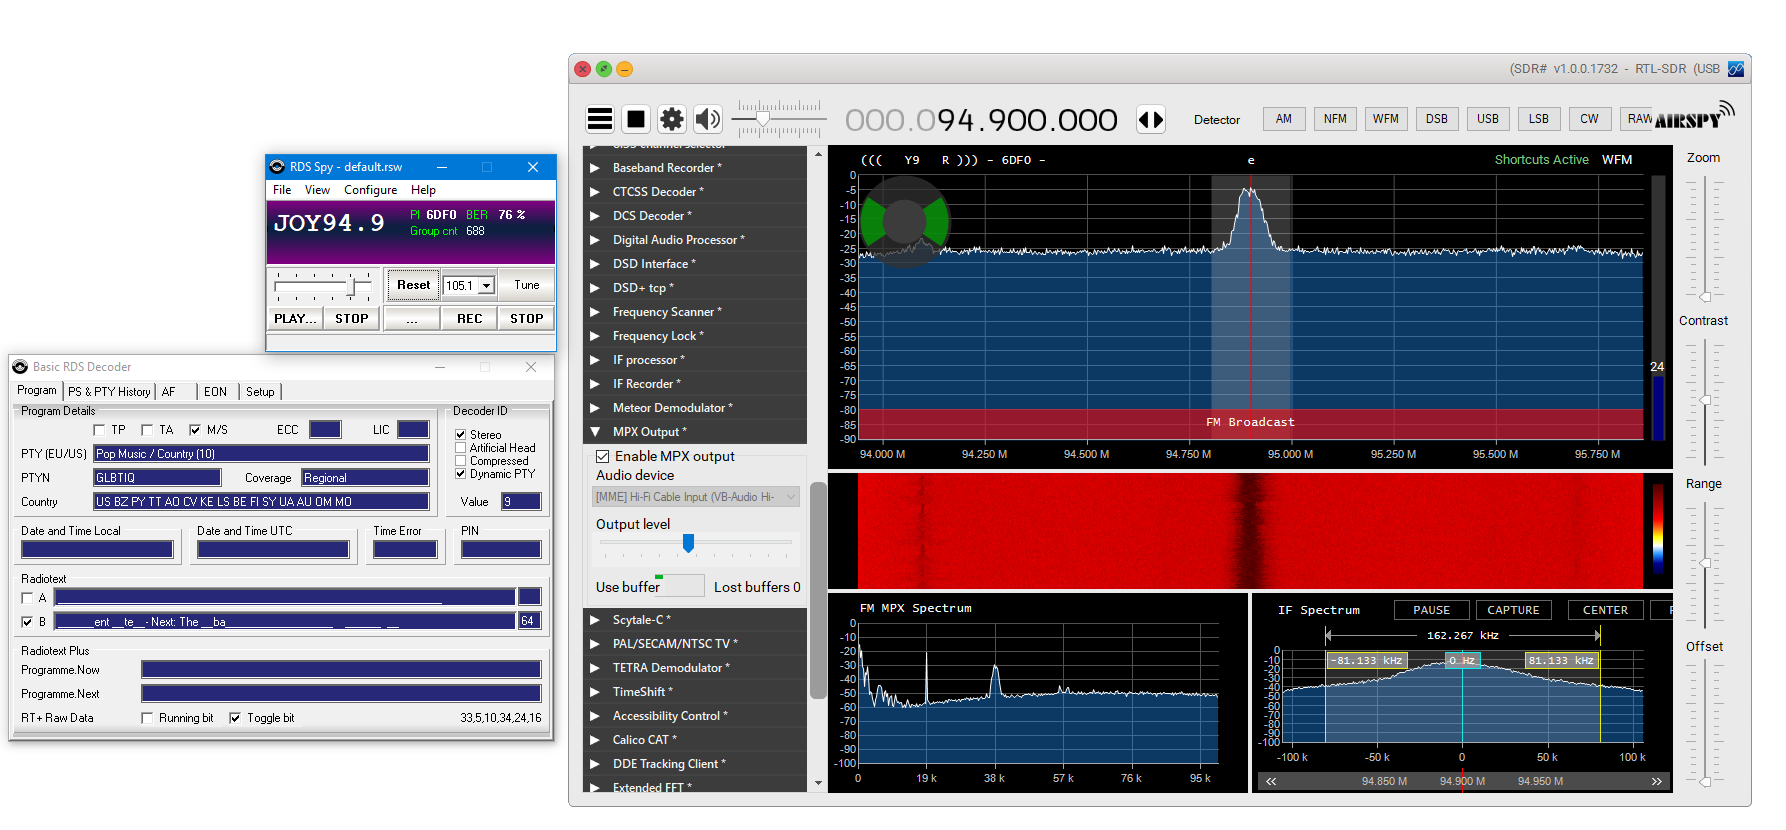Click the Tune button in RDS Spy

click(526, 285)
